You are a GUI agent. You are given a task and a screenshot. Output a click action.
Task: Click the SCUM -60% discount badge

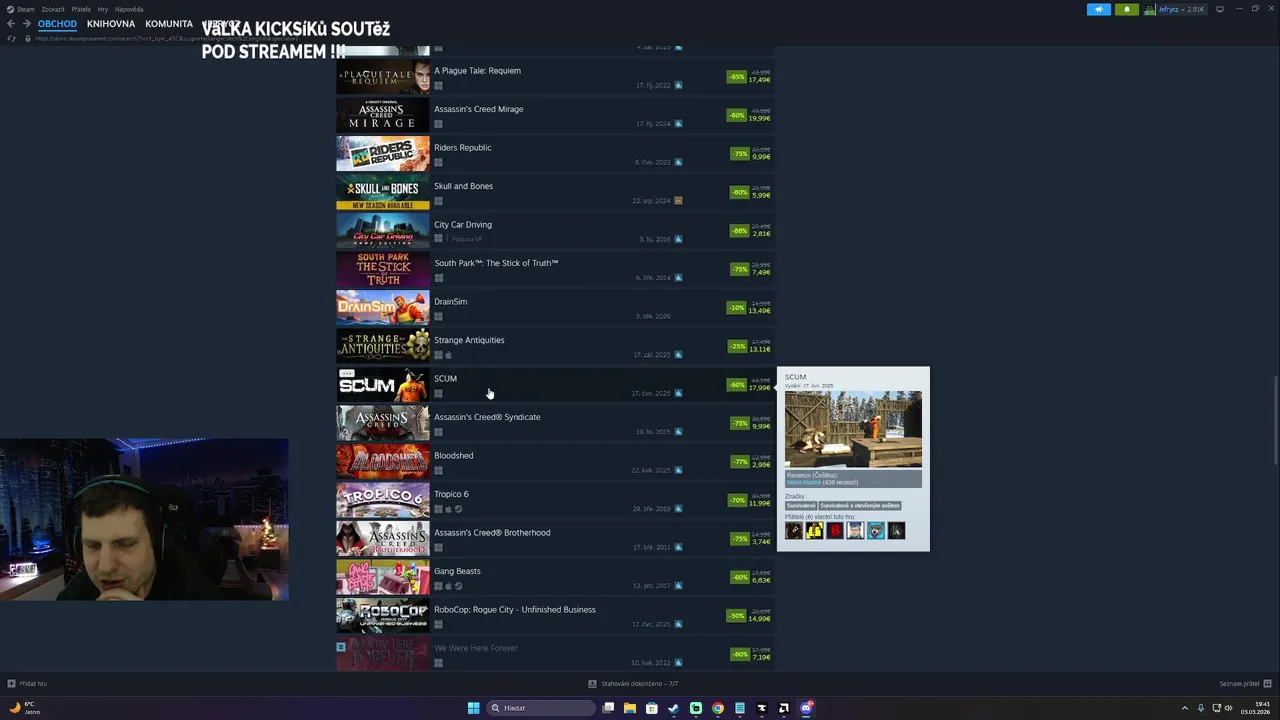tap(737, 385)
